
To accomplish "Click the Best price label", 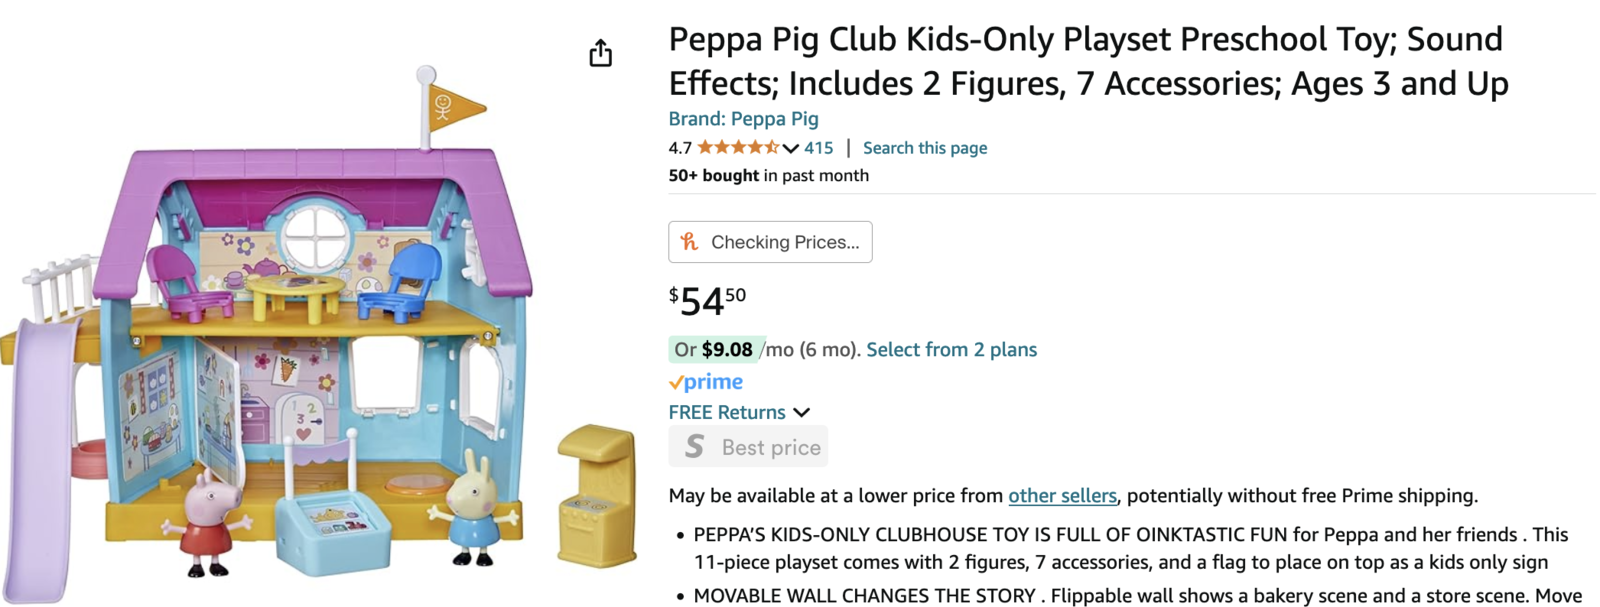I will tap(771, 447).
